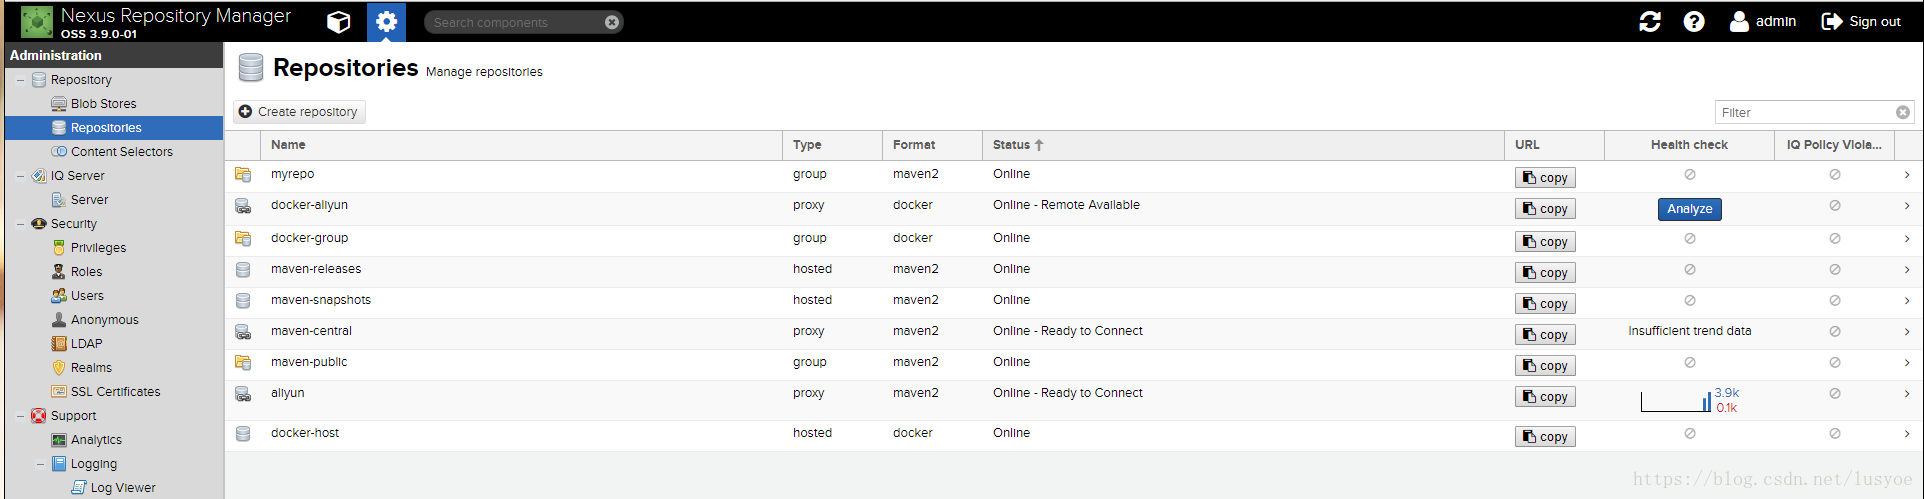
Task: Click aliyun proxy repository icon
Action: (243, 394)
